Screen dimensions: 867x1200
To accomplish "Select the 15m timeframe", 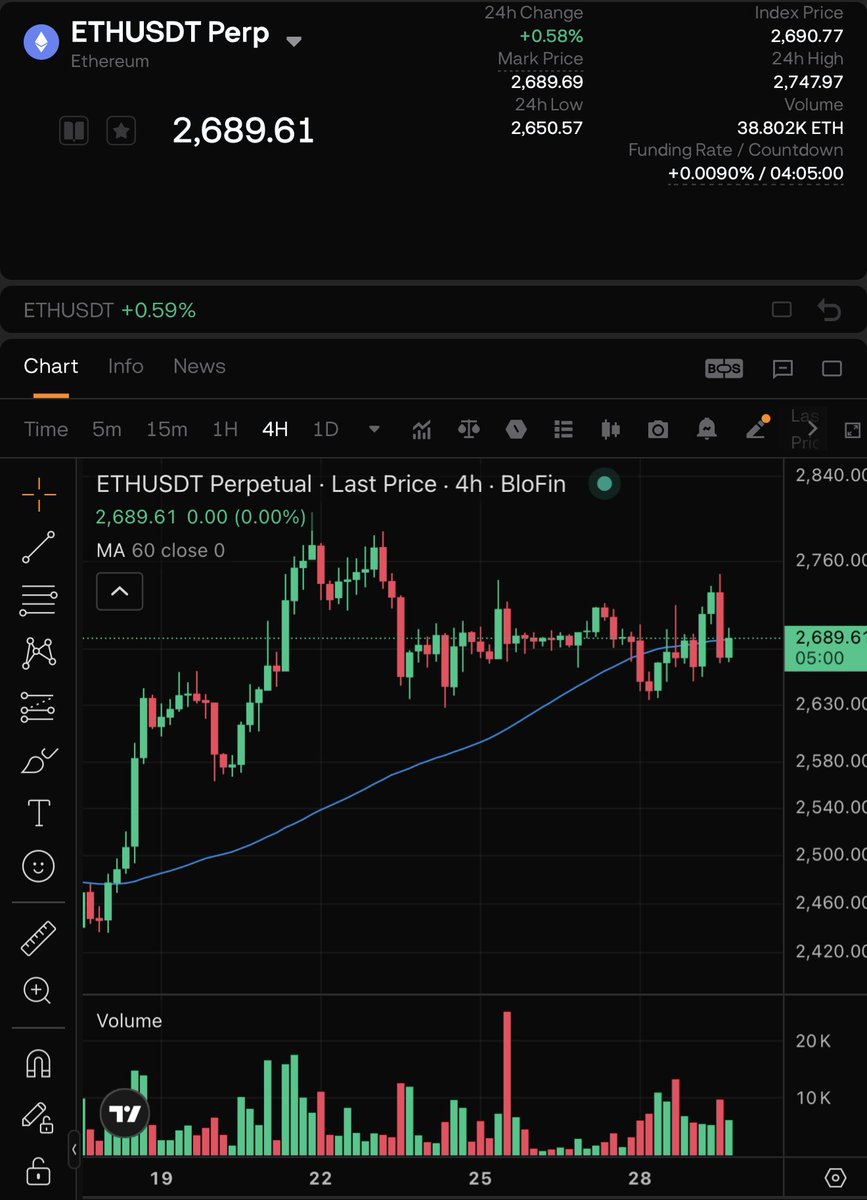I will [167, 429].
